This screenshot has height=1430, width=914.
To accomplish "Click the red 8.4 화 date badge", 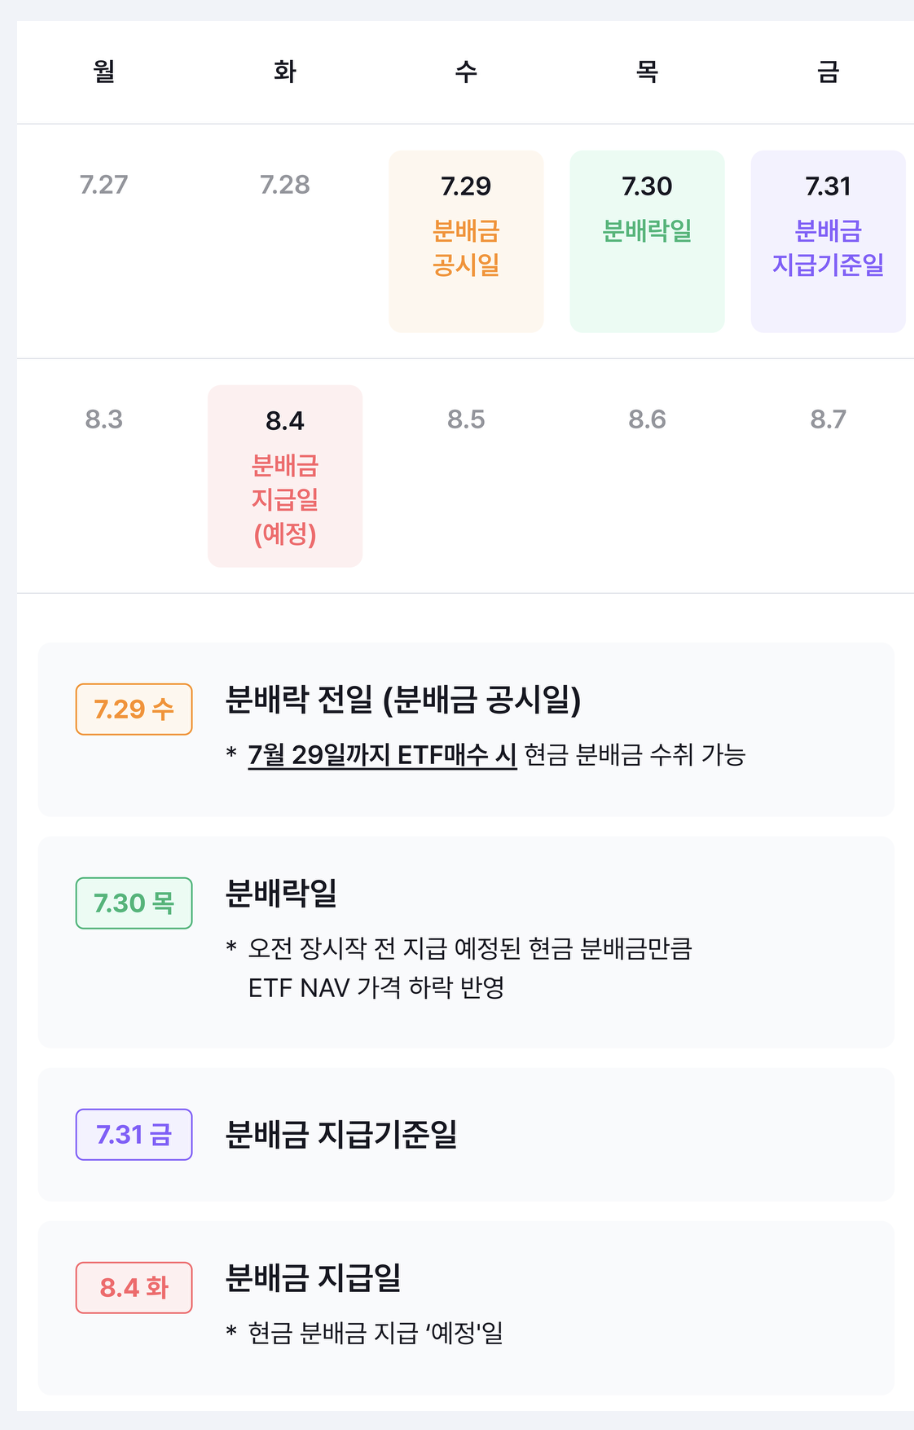I will tap(134, 1287).
